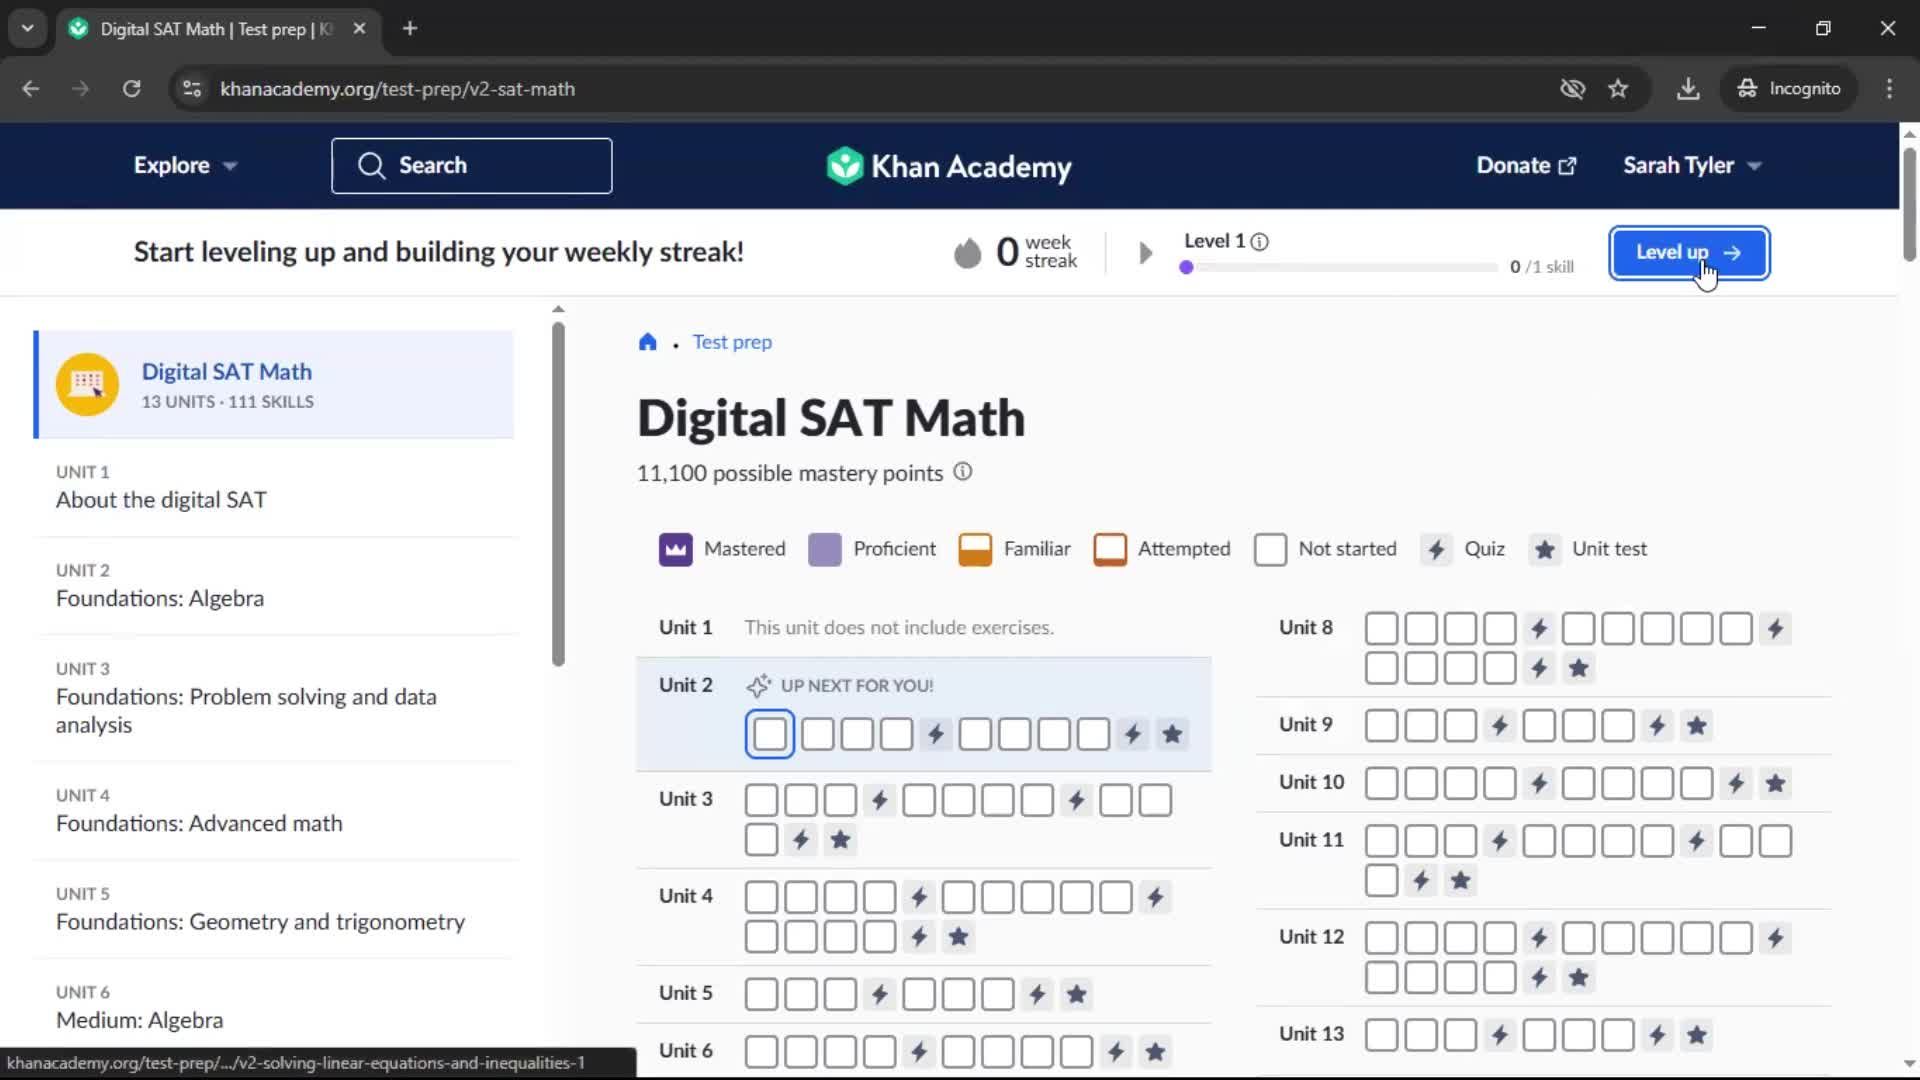Open Sarah Tyler account dropdown
Viewport: 1920px width, 1080px height.
[1692, 166]
